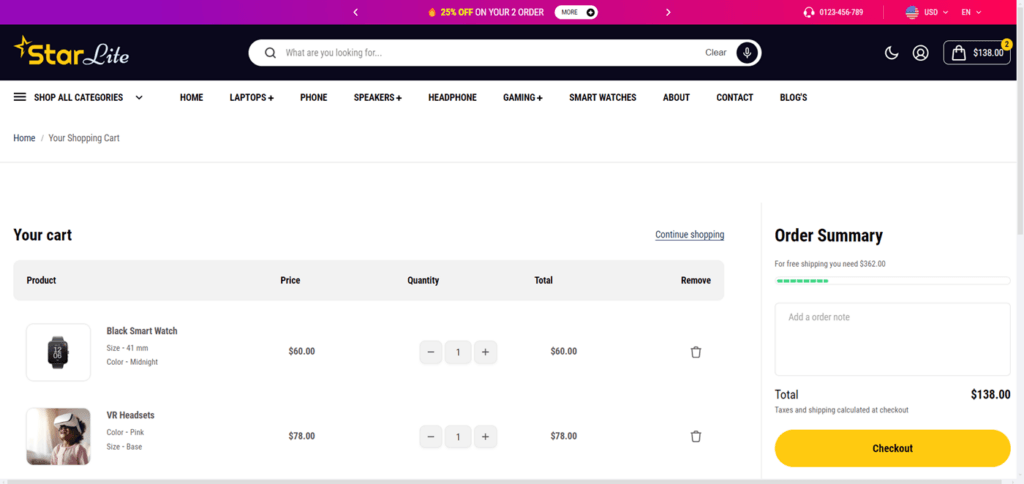Open the Headphone menu item
Screen dimensions: 1024x484
[452, 97]
